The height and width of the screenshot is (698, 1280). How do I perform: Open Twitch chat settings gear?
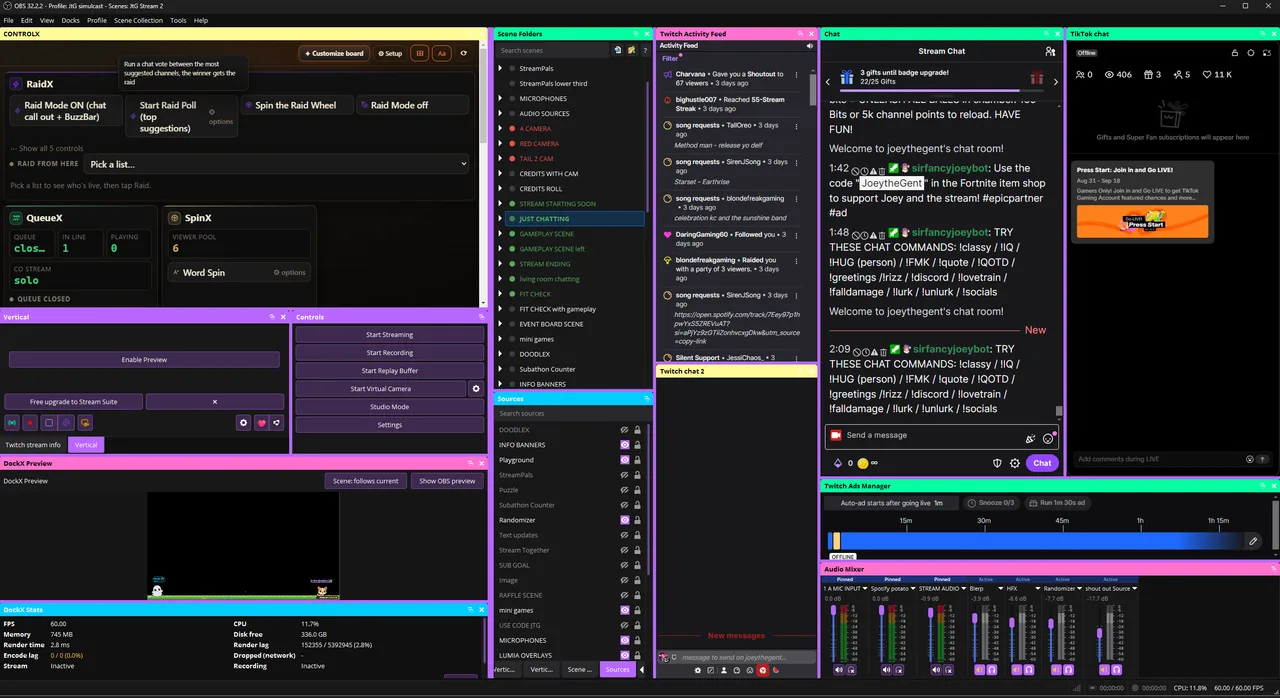tap(1015, 463)
